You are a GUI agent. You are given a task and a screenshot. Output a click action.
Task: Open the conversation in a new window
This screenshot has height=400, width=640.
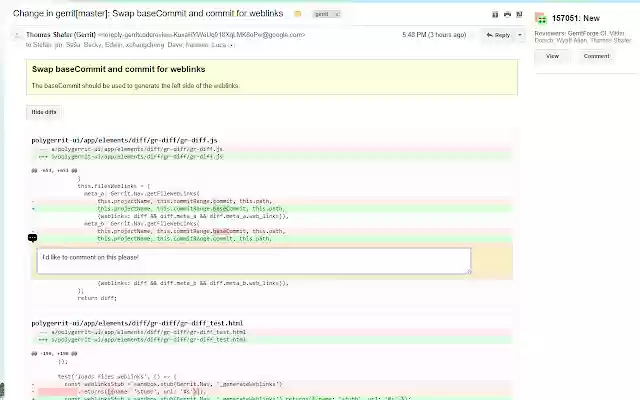pos(519,15)
